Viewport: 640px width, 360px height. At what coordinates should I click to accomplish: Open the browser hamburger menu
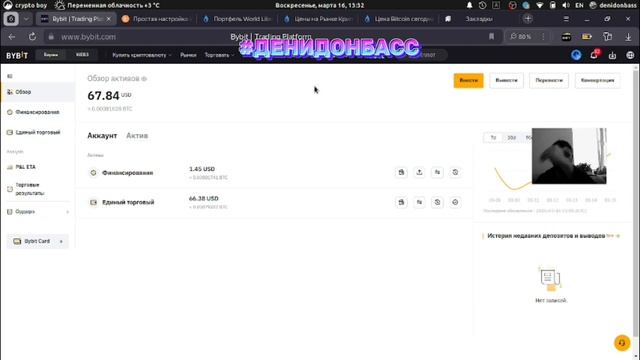pyautogui.click(x=566, y=19)
